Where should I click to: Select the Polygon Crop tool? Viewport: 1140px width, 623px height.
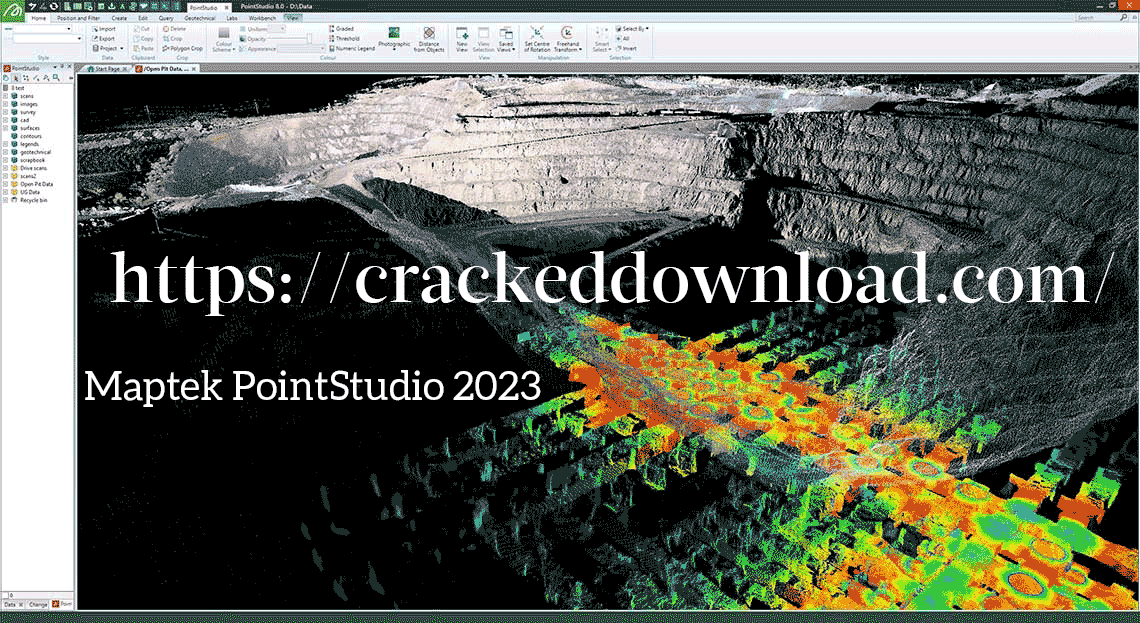183,48
